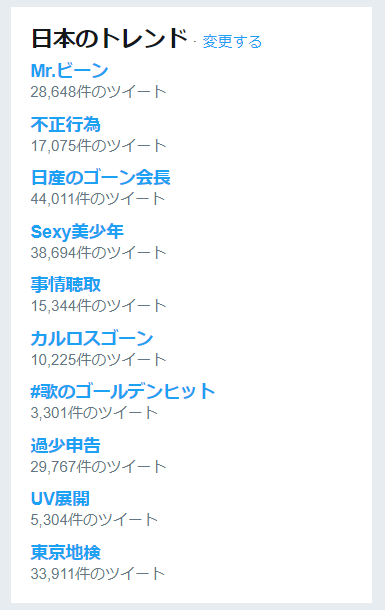Click the 日本のトレンド heading
Viewport: 385px width, 610px height.
(109, 39)
